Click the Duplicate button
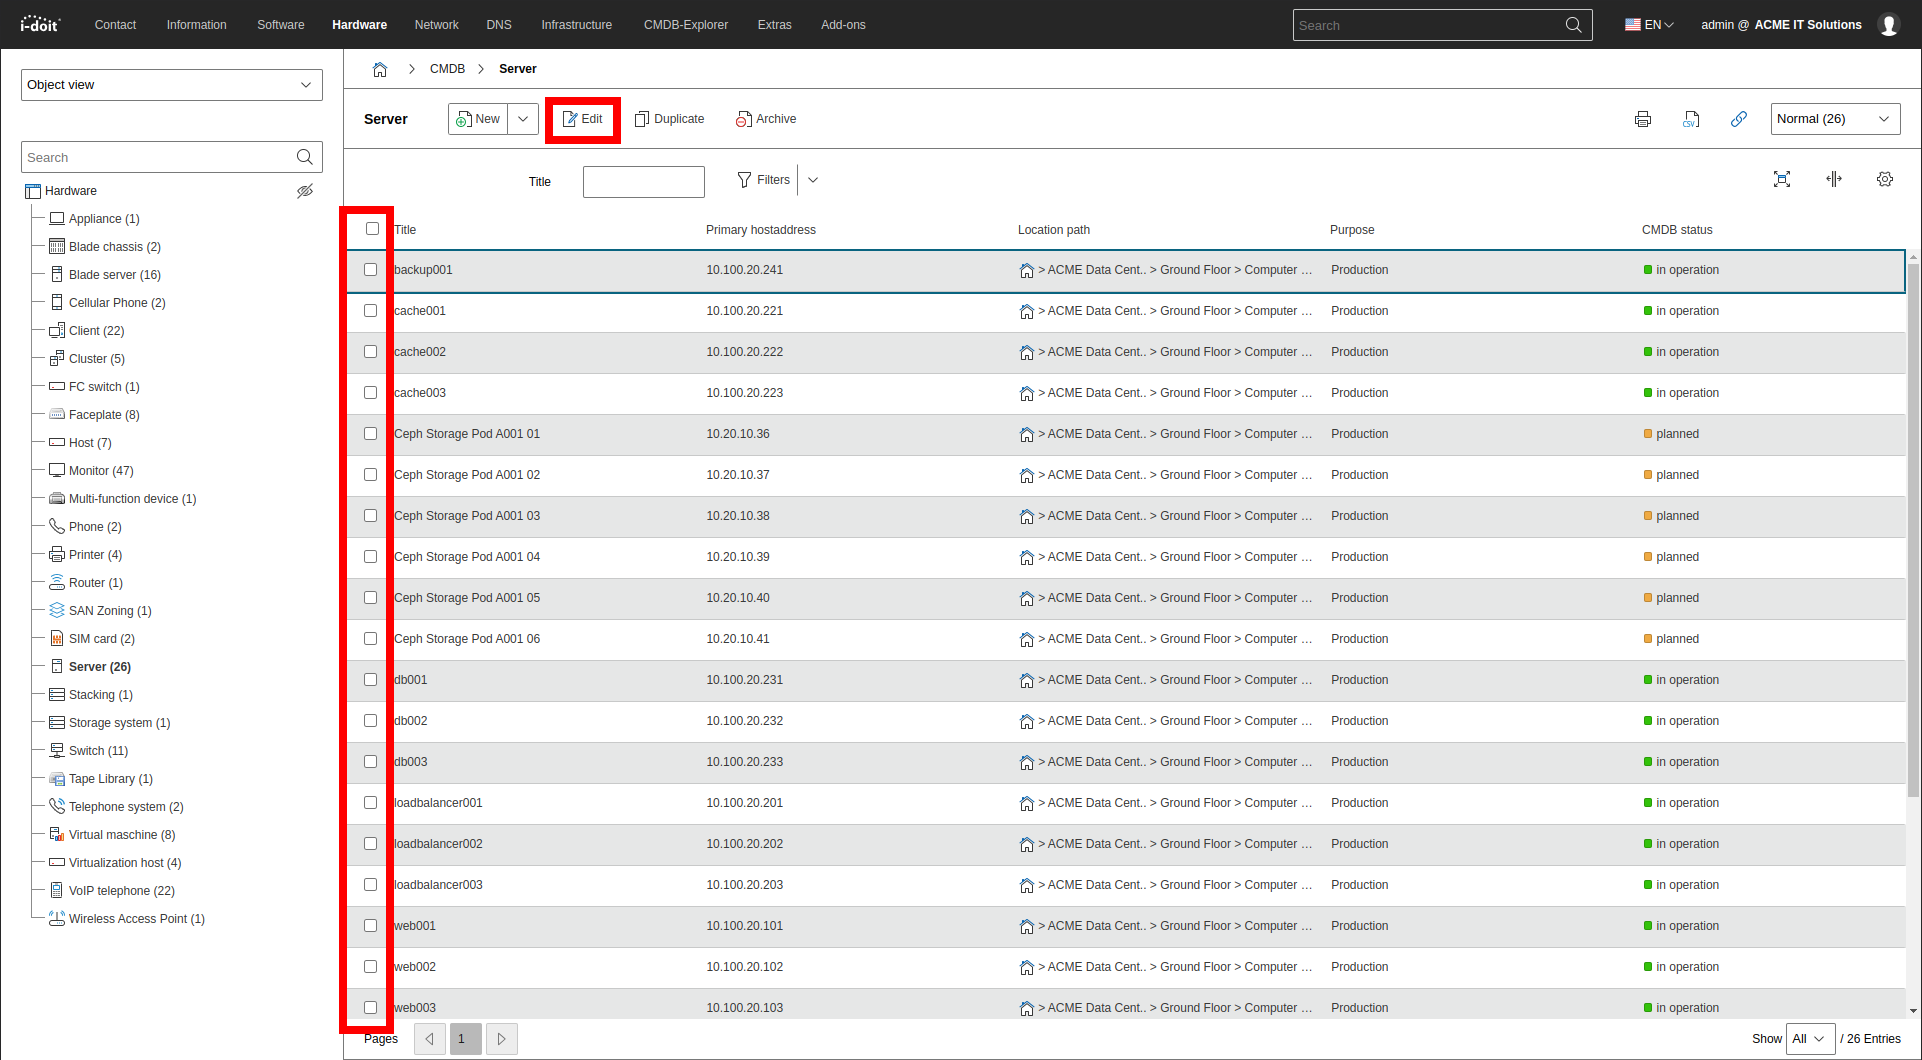Image resolution: width=1922 pixels, height=1060 pixels. pos(669,119)
